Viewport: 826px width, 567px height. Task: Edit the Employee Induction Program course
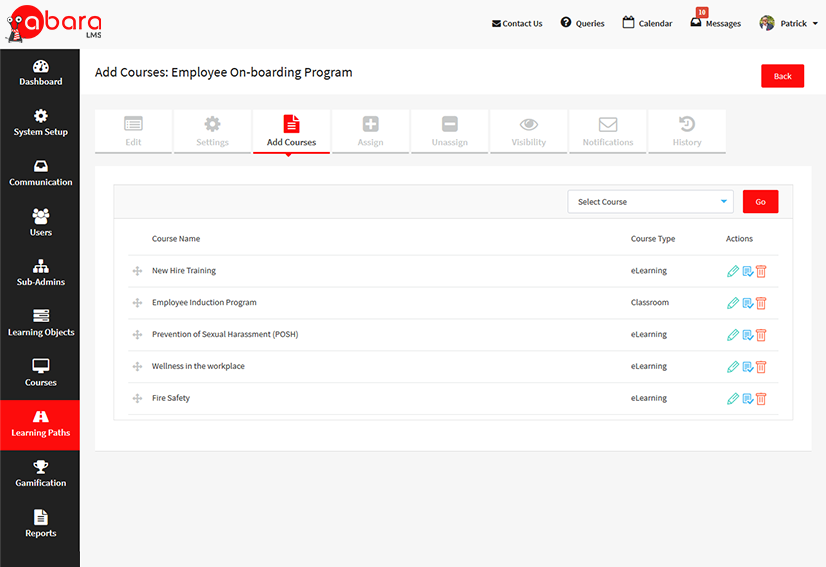click(733, 303)
